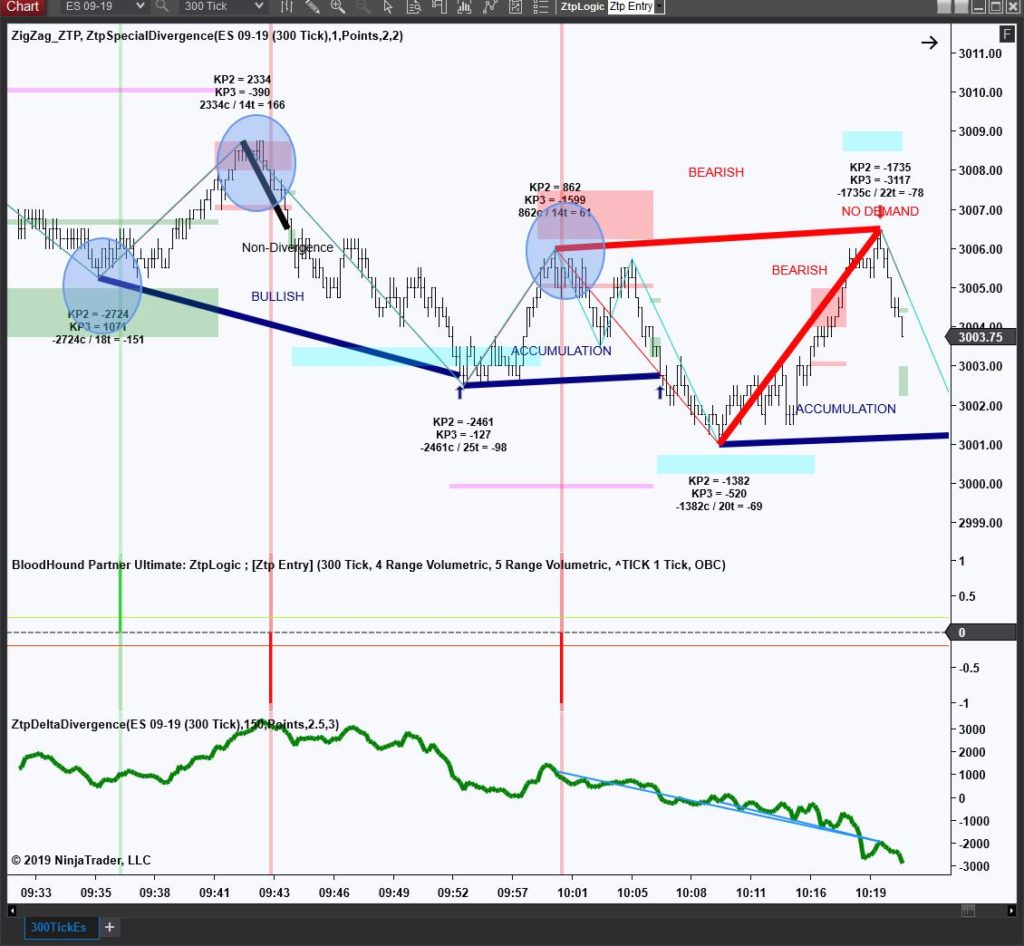Open the 300 Tick interval dropdown
The height and width of the screenshot is (946, 1024).
click(220, 7)
